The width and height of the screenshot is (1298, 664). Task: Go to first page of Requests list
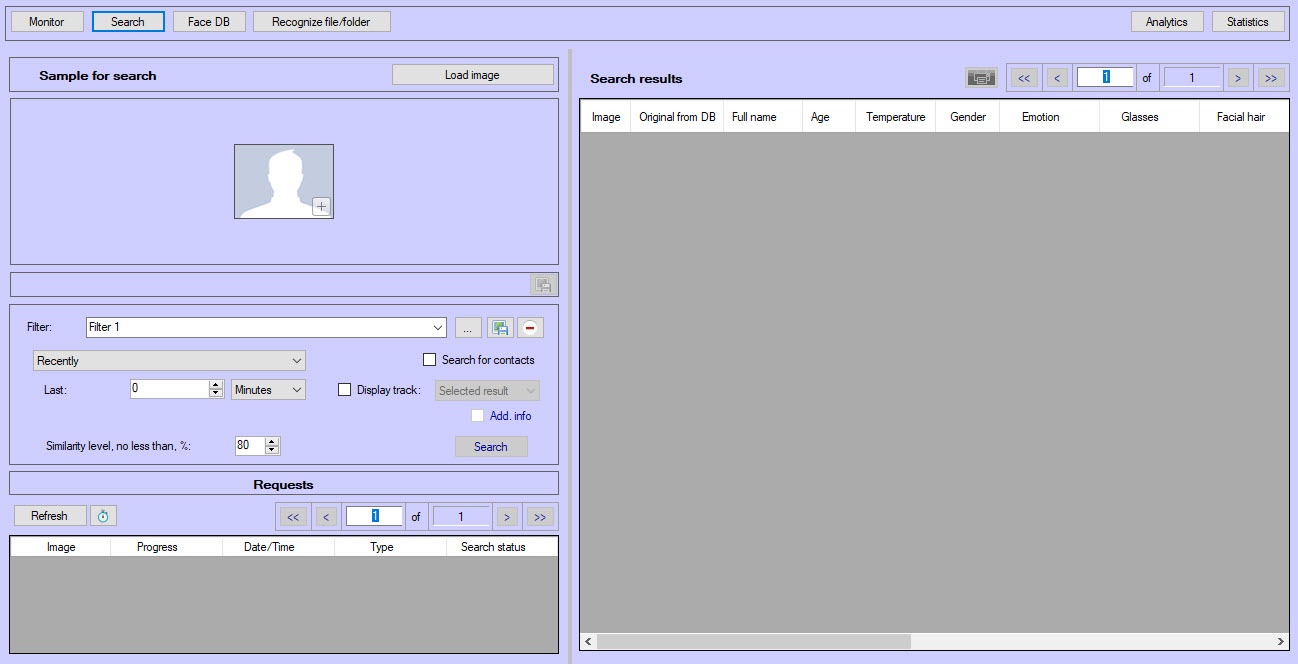[x=292, y=517]
